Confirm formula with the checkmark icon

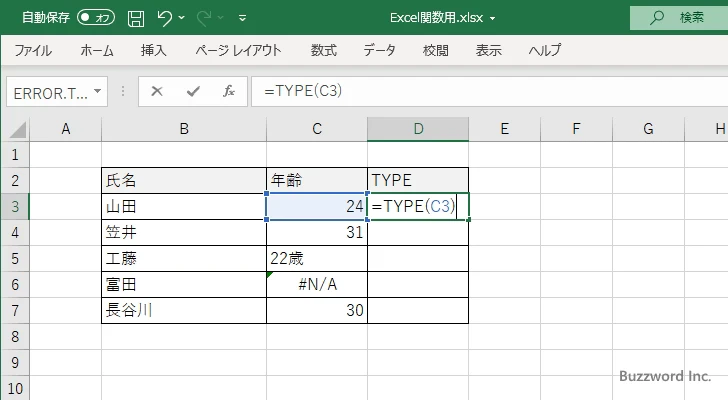tap(193, 91)
